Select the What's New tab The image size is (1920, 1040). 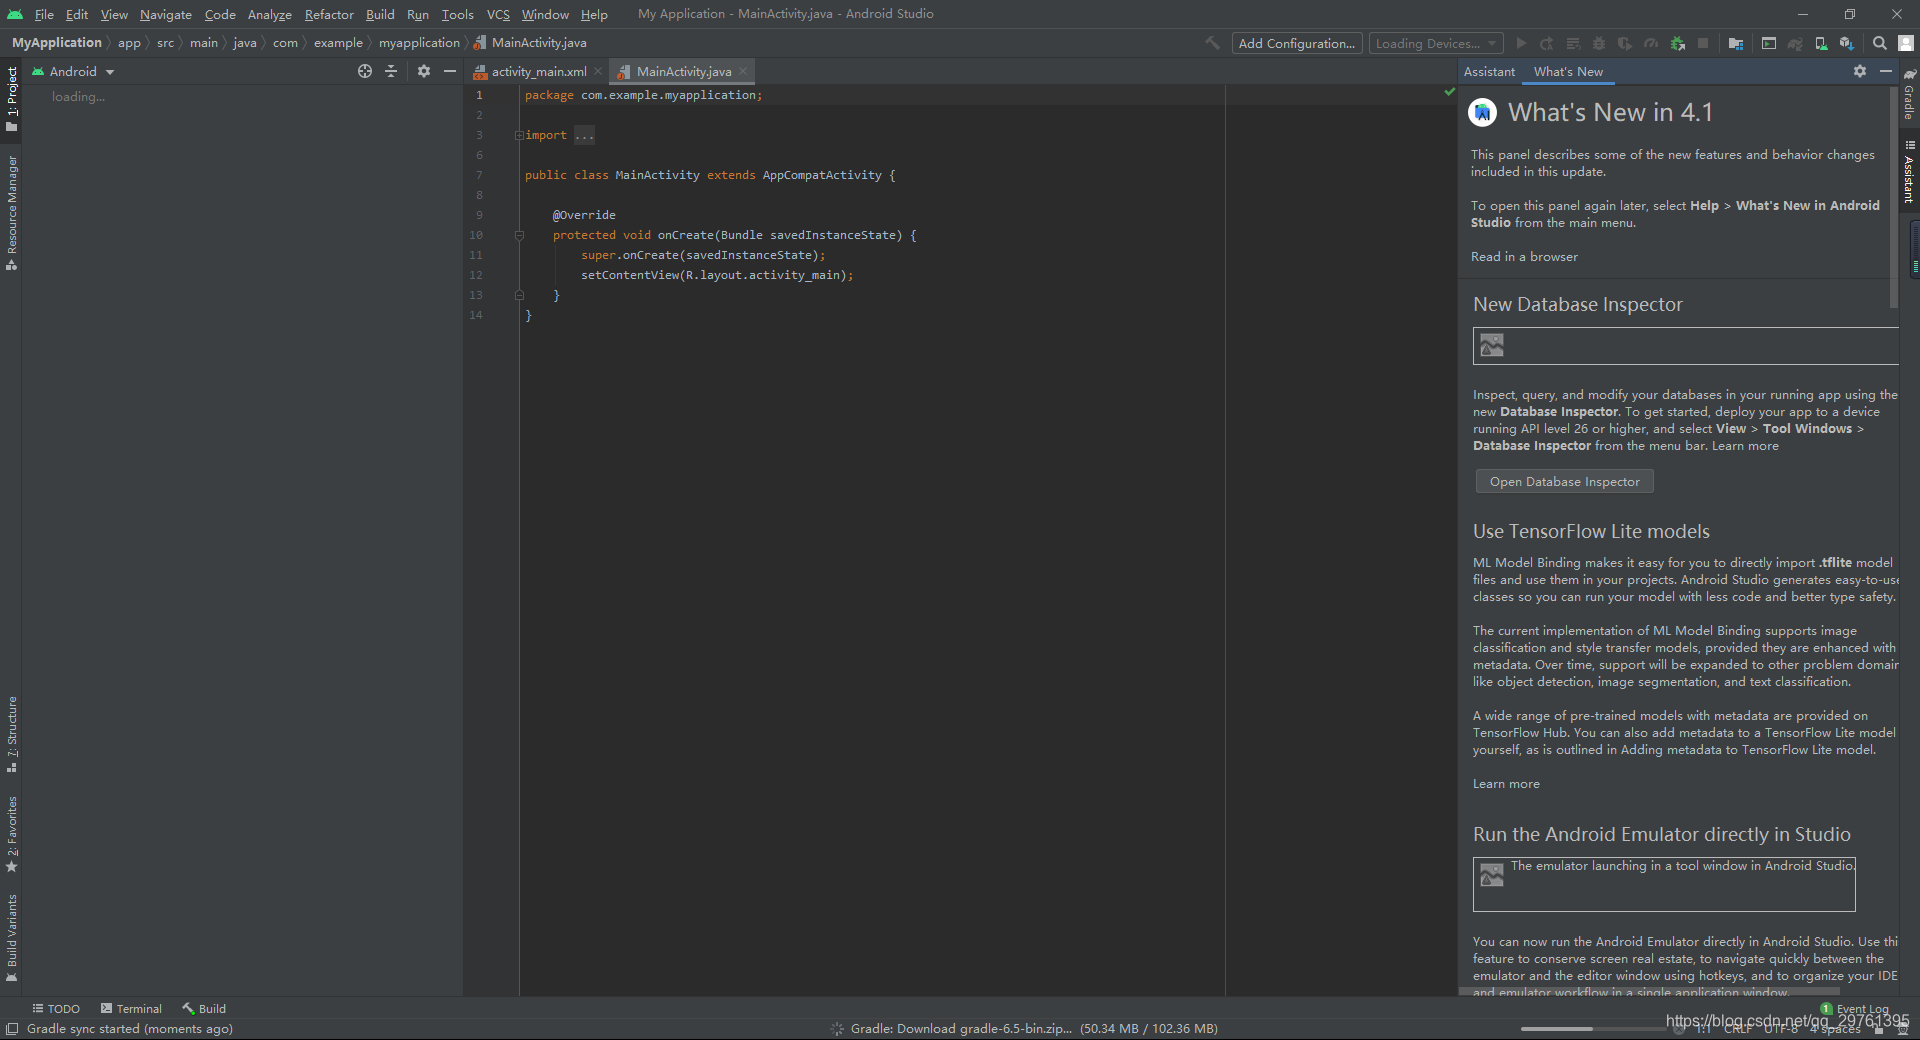[x=1568, y=71]
